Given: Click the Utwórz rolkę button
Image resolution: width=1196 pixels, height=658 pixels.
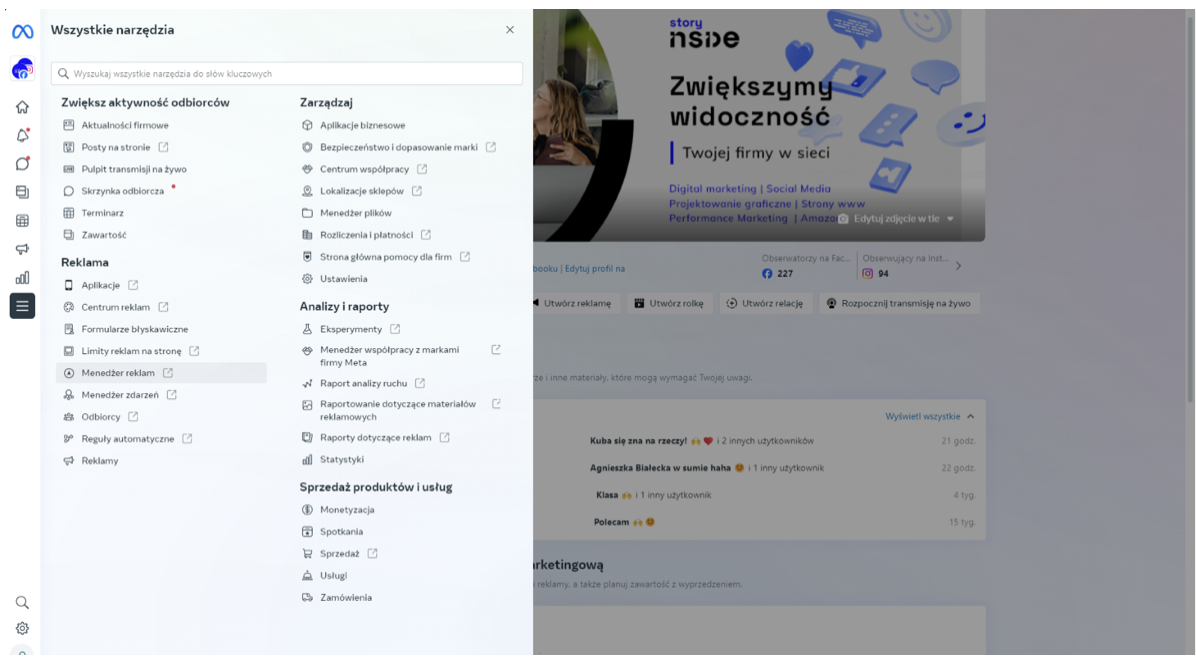Looking at the screenshot, I should [670, 303].
